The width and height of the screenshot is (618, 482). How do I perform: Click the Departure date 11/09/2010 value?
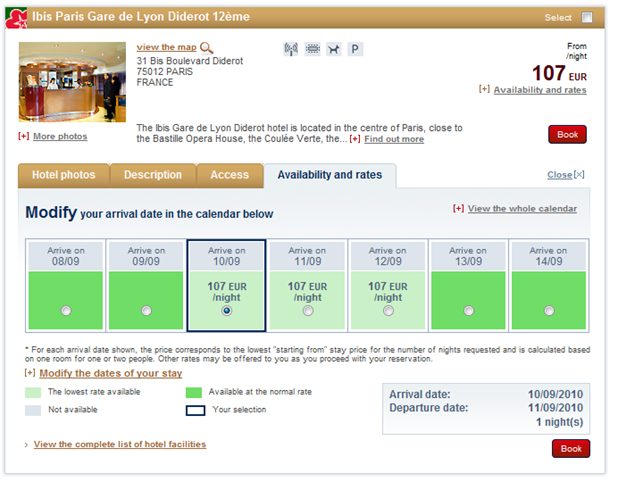(555, 408)
